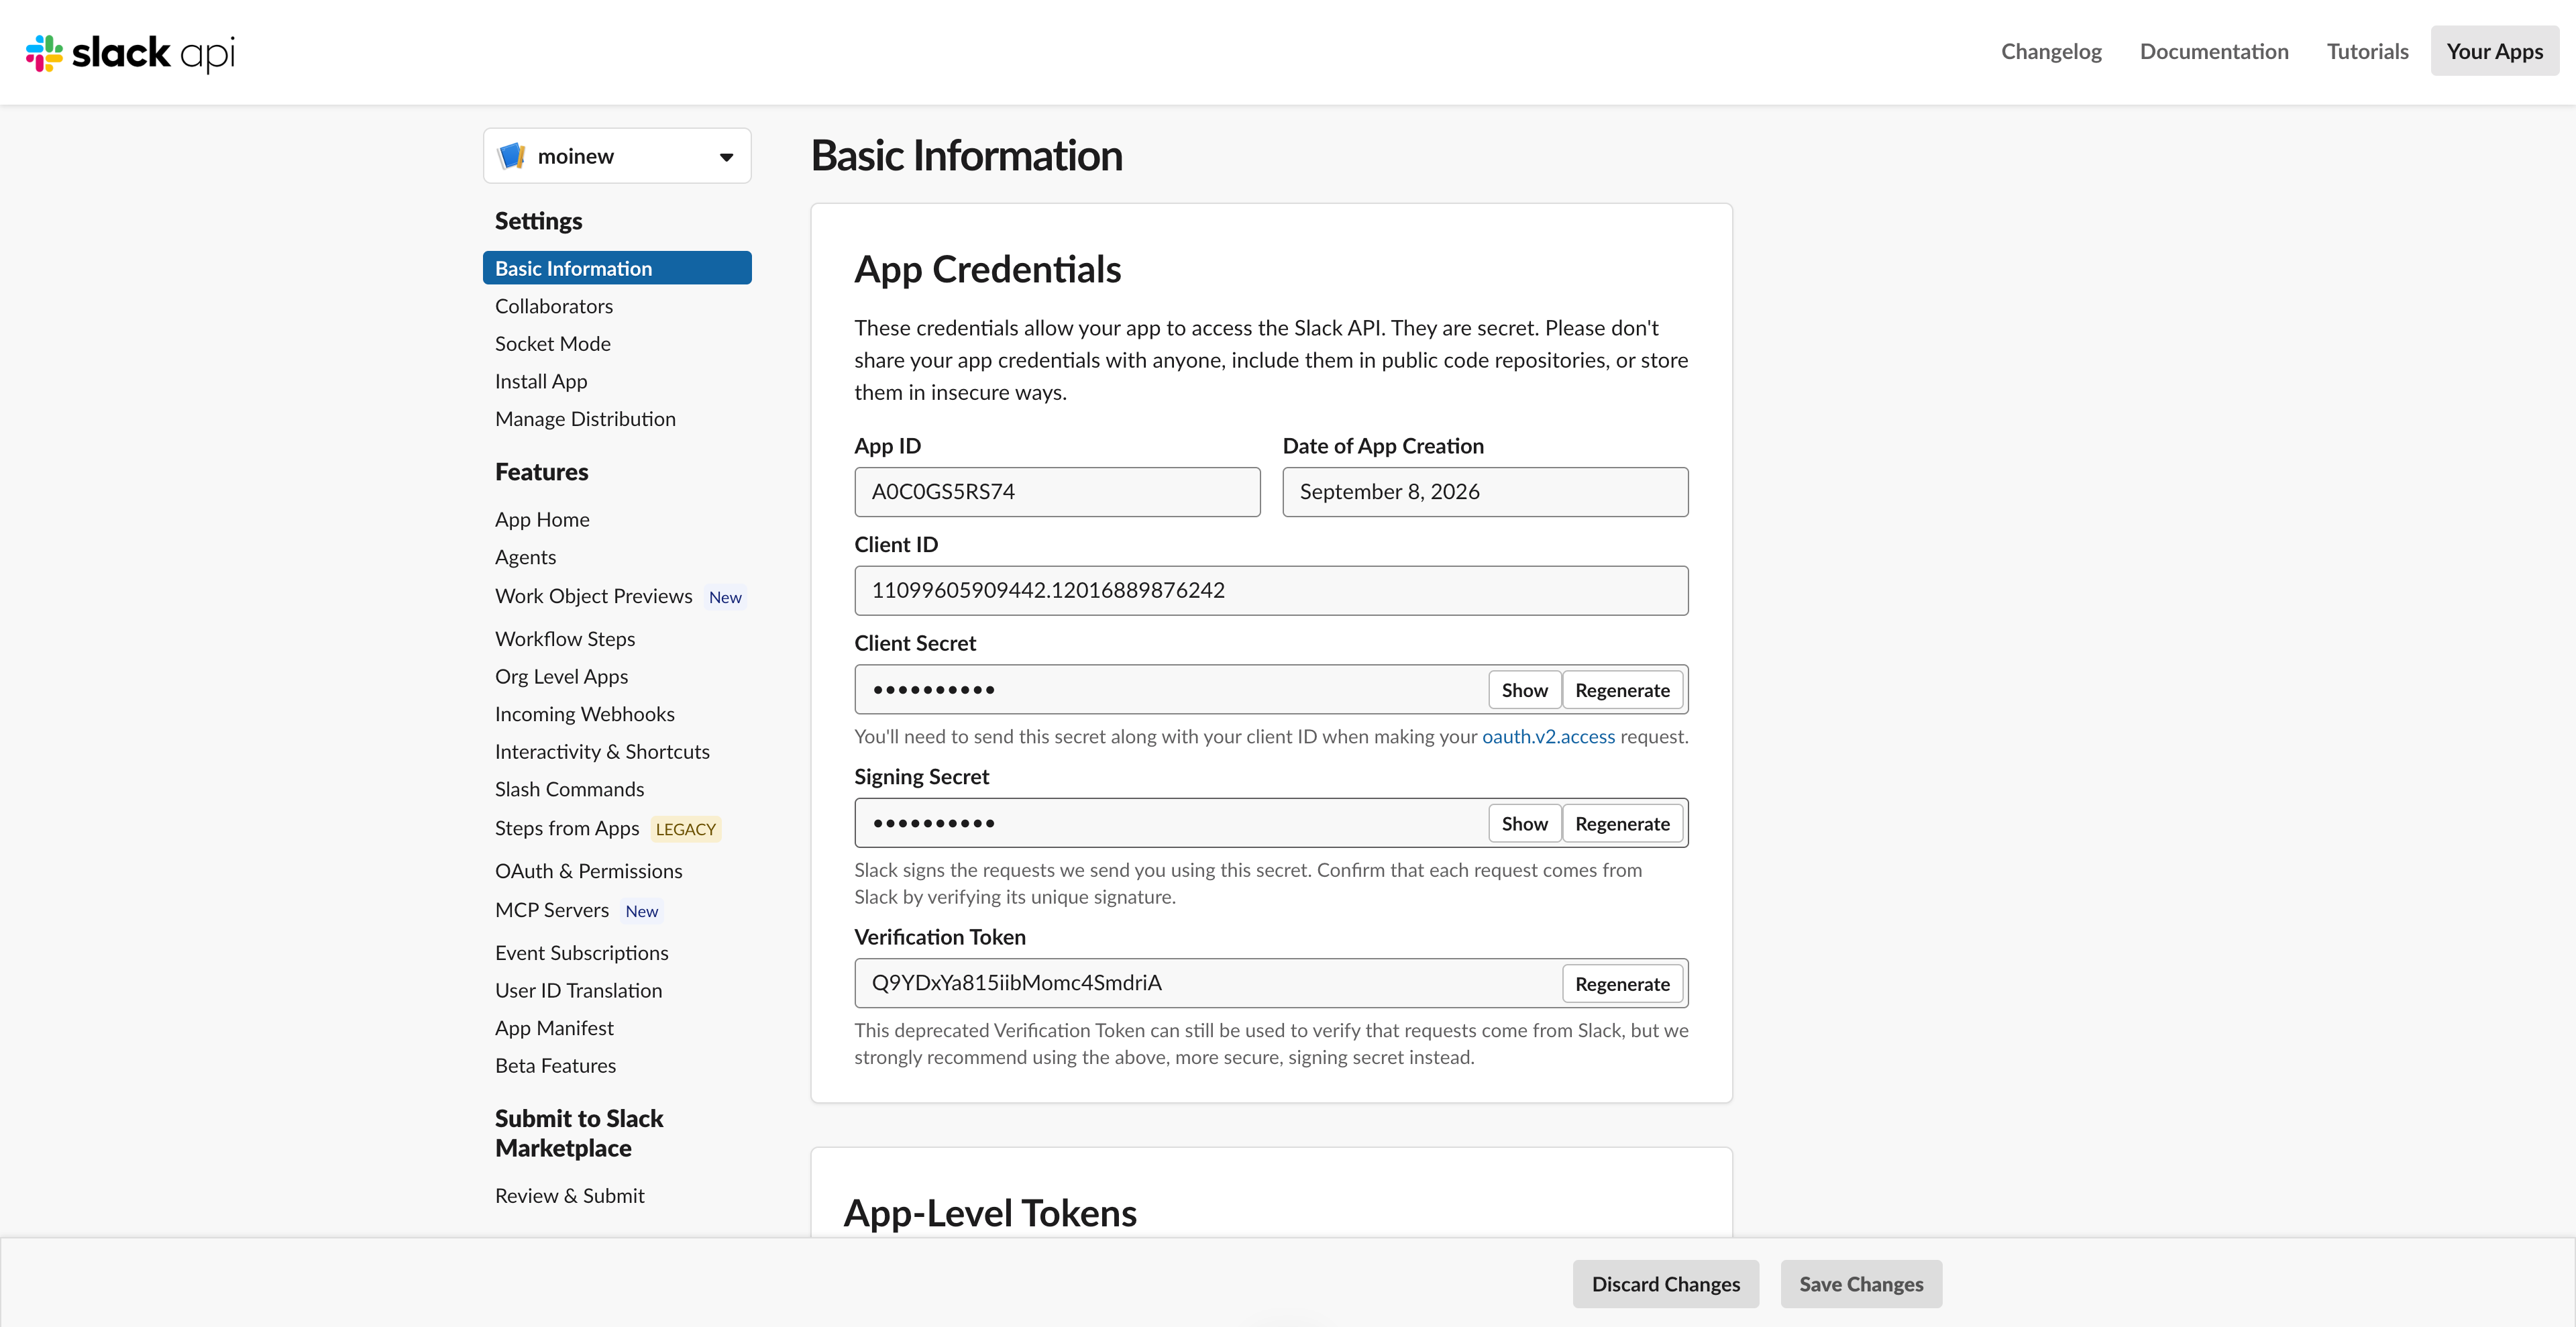Screen dimensions: 2576x1327
Task: Open App Manifest page
Action: [554, 1028]
